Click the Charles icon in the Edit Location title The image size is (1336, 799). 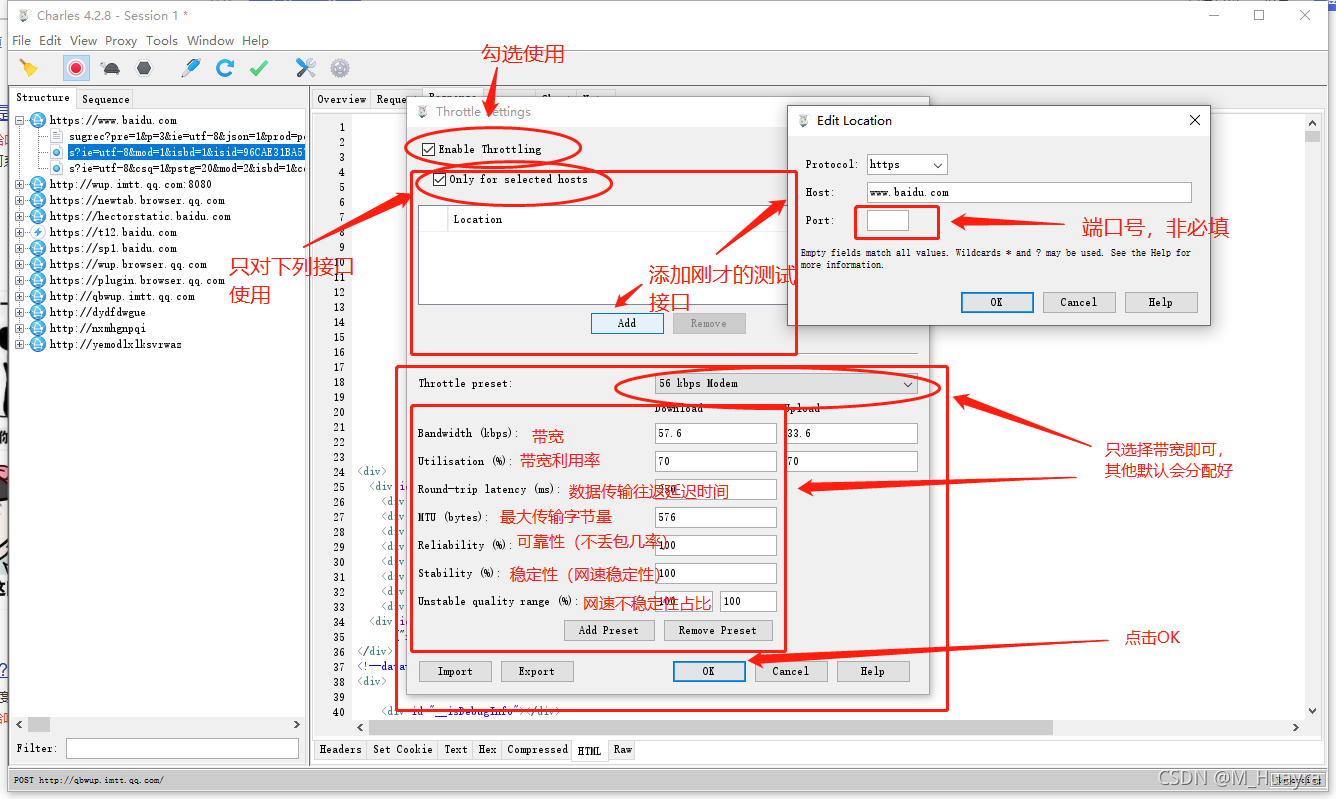pyautogui.click(x=803, y=121)
